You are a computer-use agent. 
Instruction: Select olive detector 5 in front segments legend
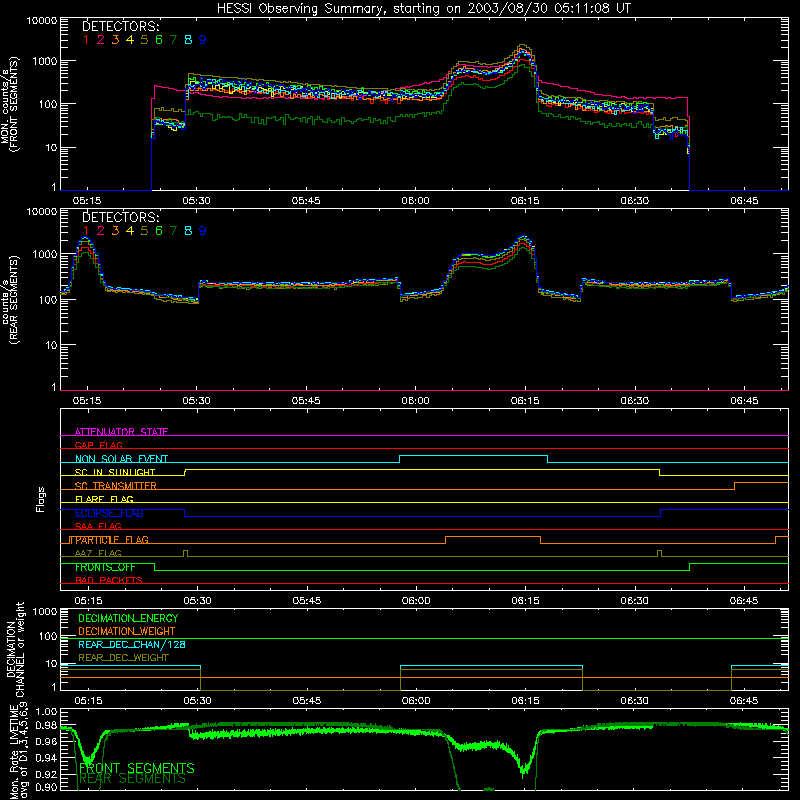[x=144, y=40]
